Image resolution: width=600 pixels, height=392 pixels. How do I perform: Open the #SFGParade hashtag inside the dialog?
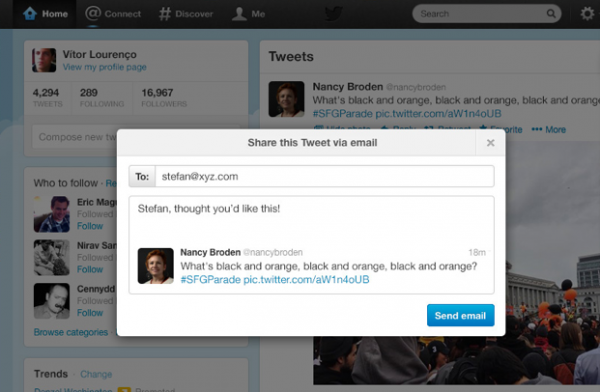[210, 279]
